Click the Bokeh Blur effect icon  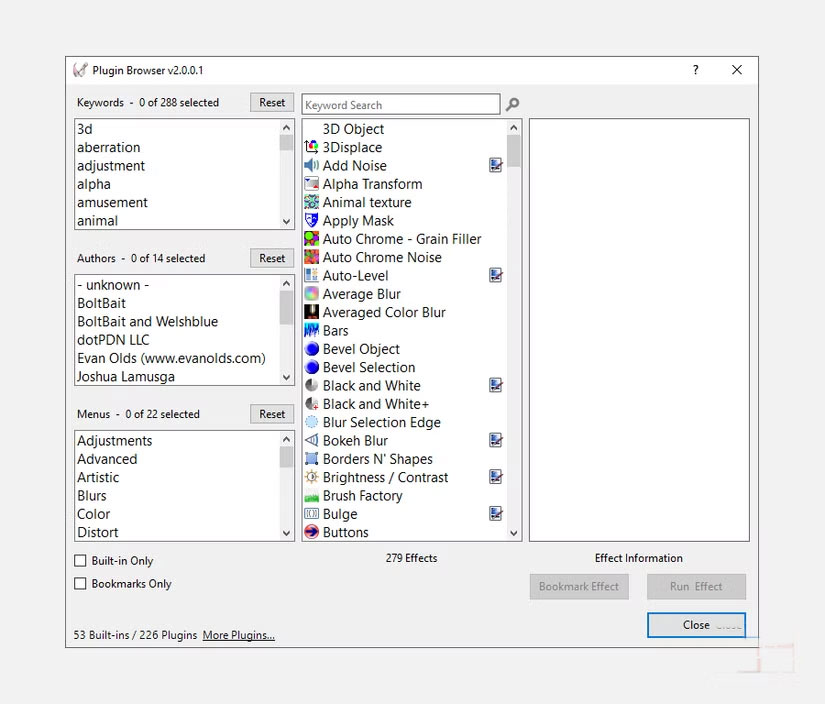[x=309, y=440]
